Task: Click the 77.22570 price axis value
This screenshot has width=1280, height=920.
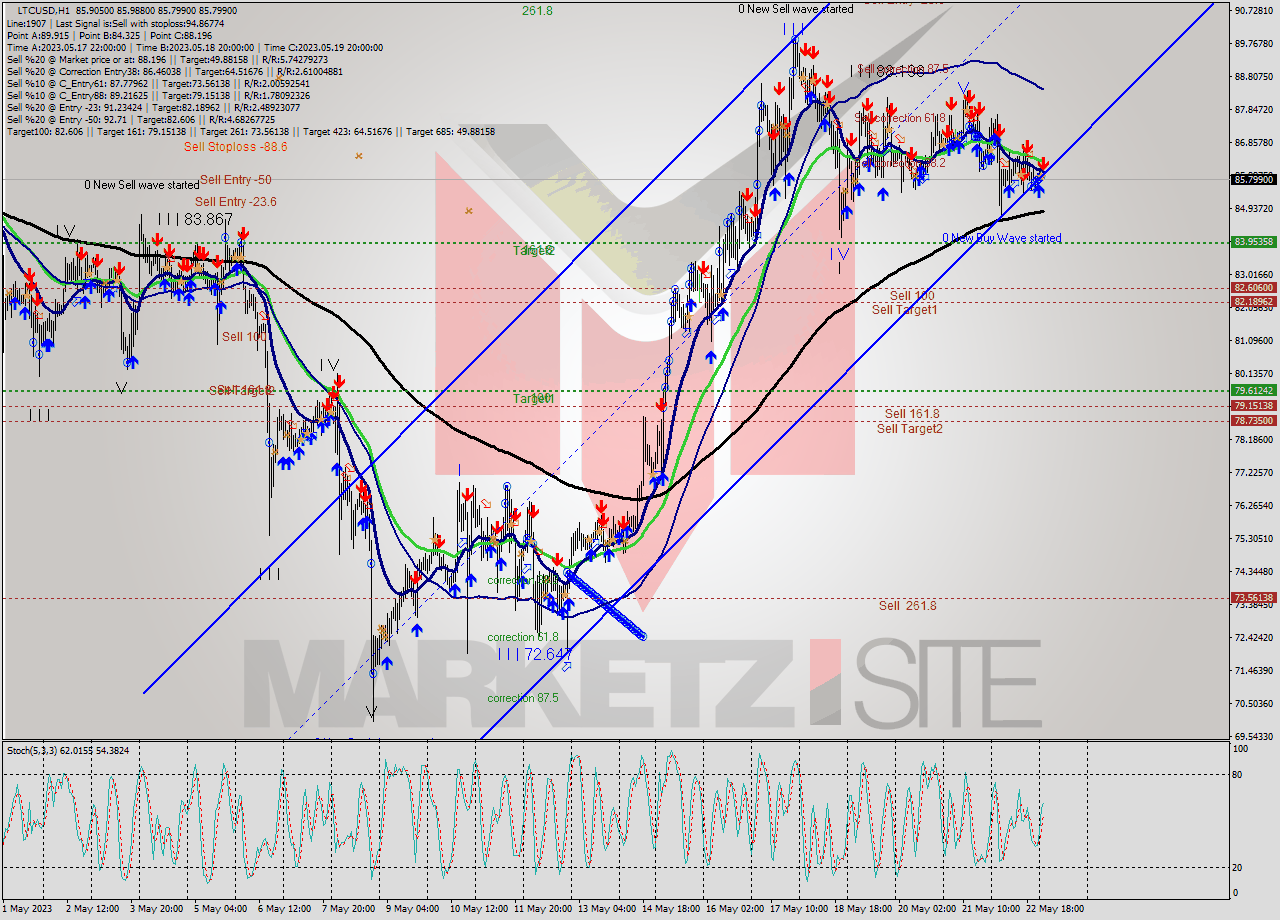Action: 1254,472
